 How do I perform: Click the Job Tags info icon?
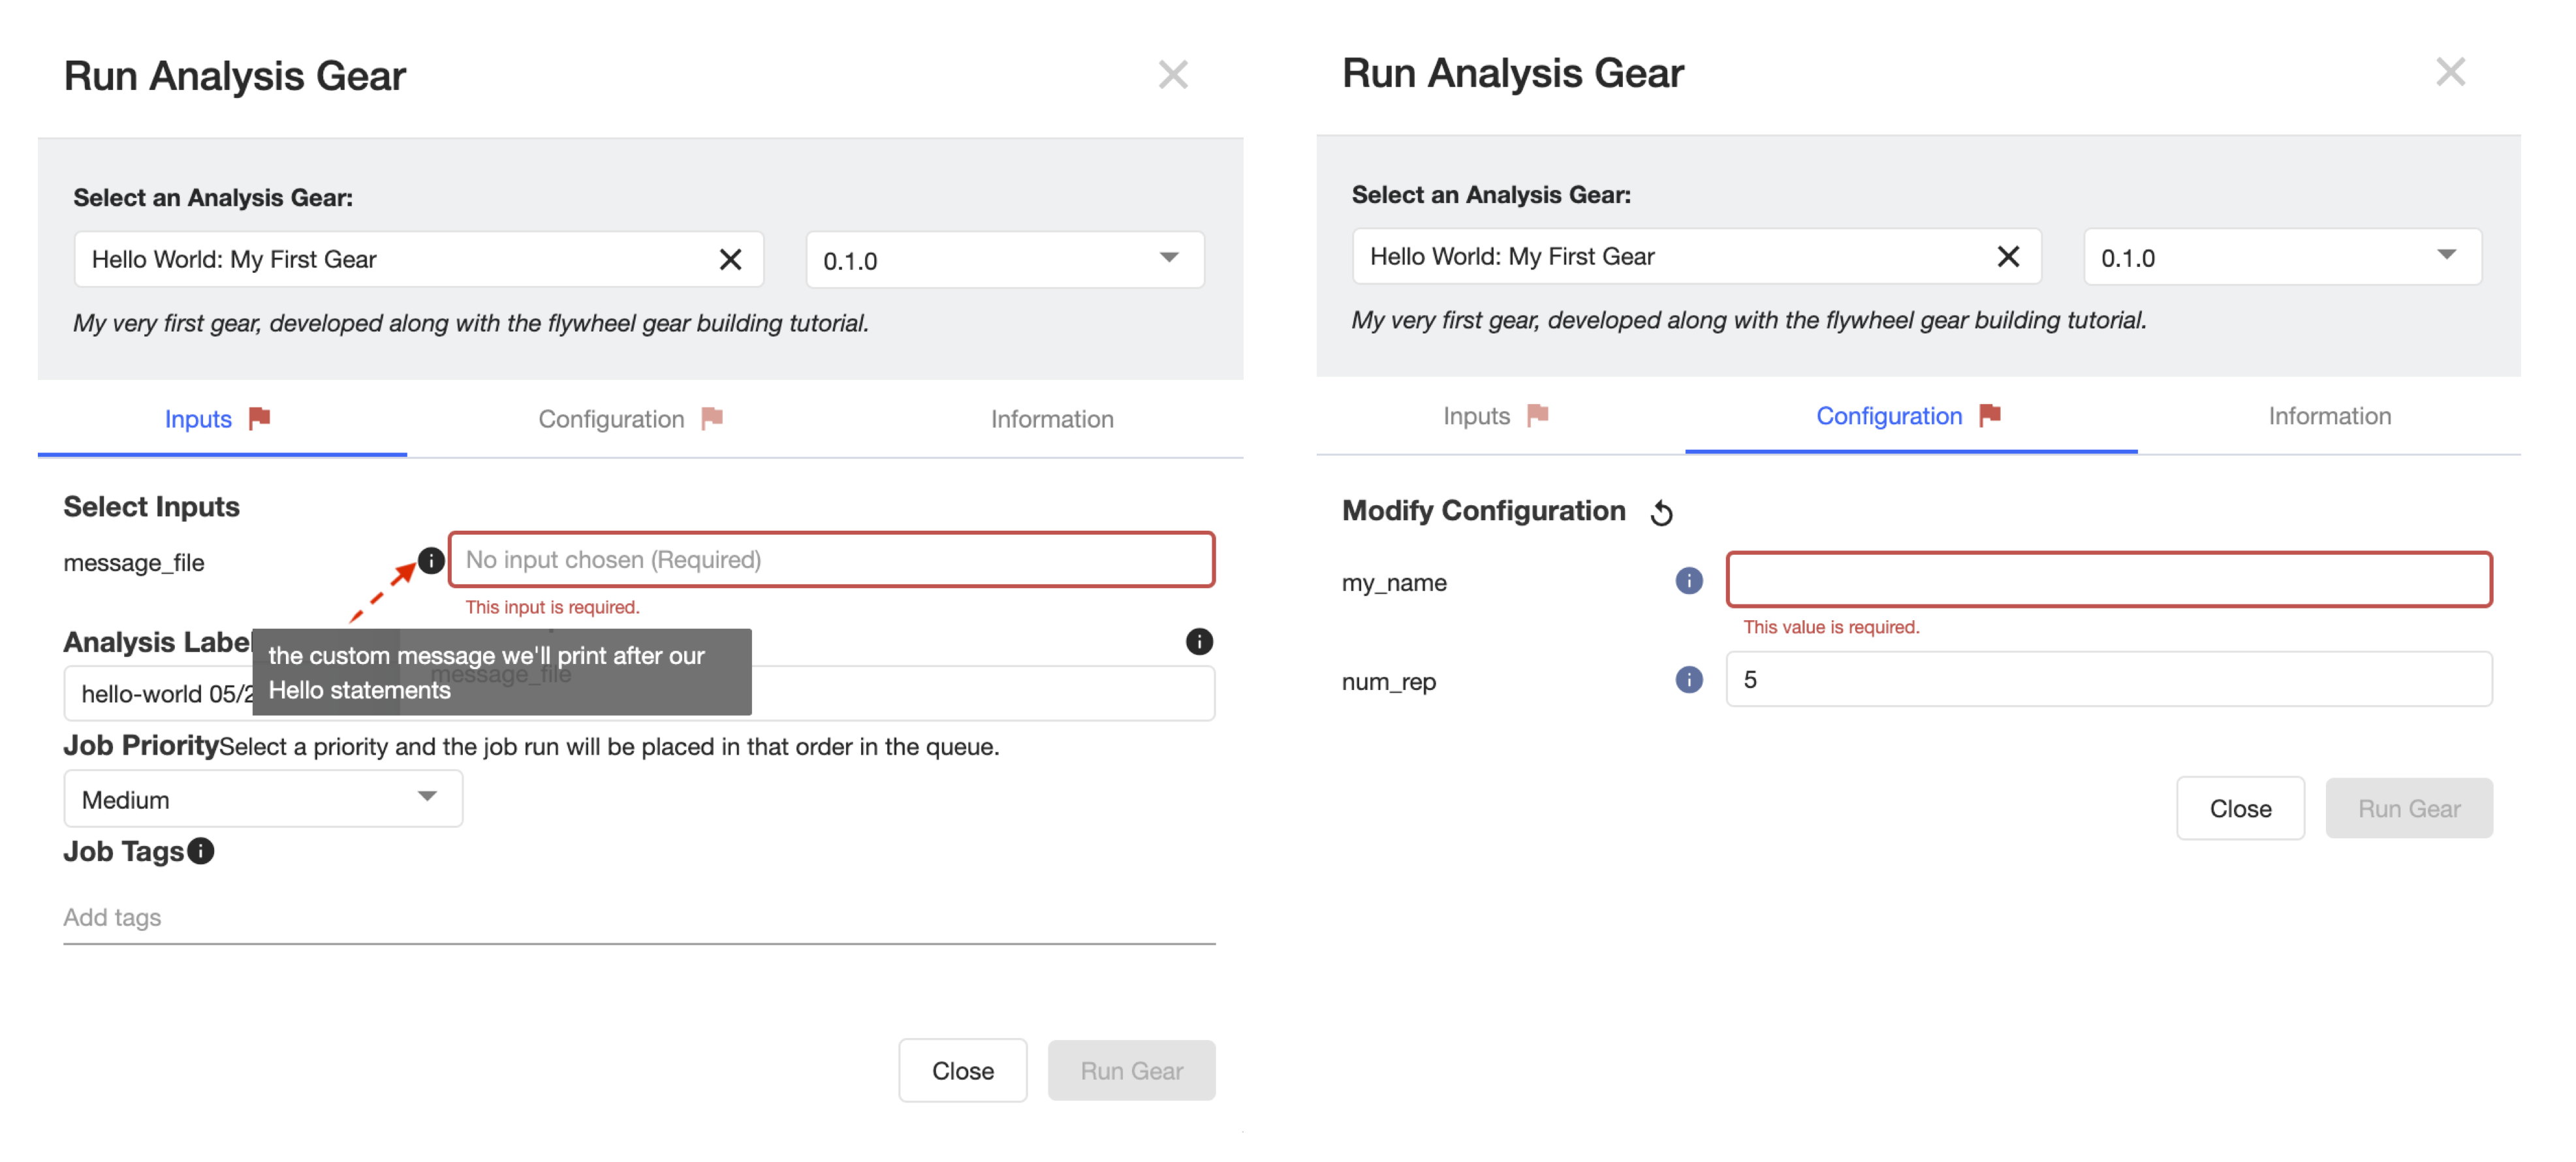coord(201,851)
